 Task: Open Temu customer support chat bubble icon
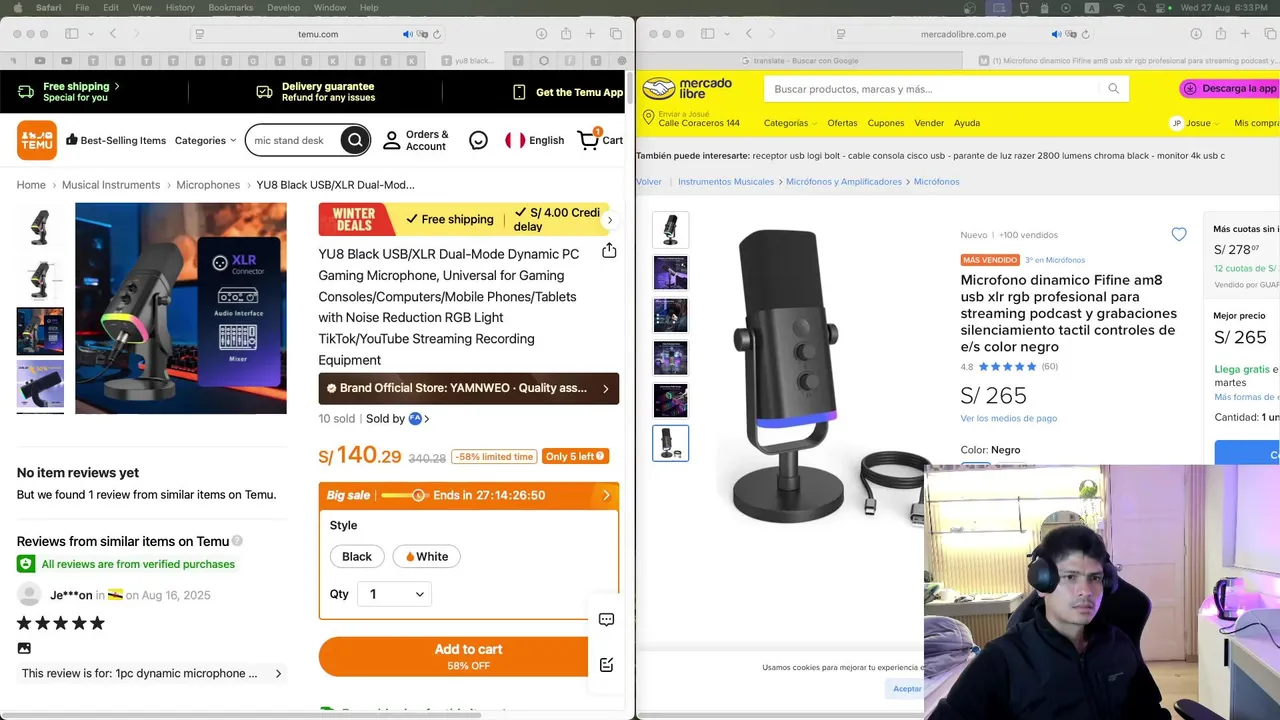tap(479, 141)
